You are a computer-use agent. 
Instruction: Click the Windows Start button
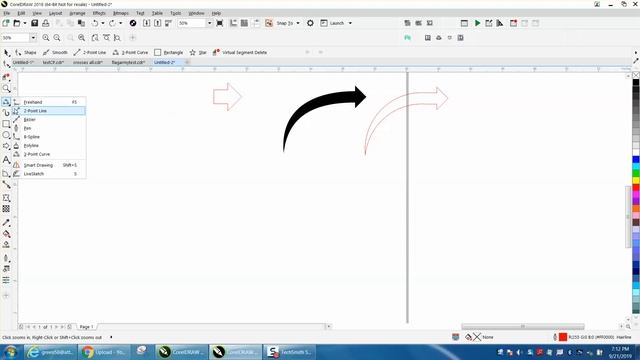coord(11,352)
